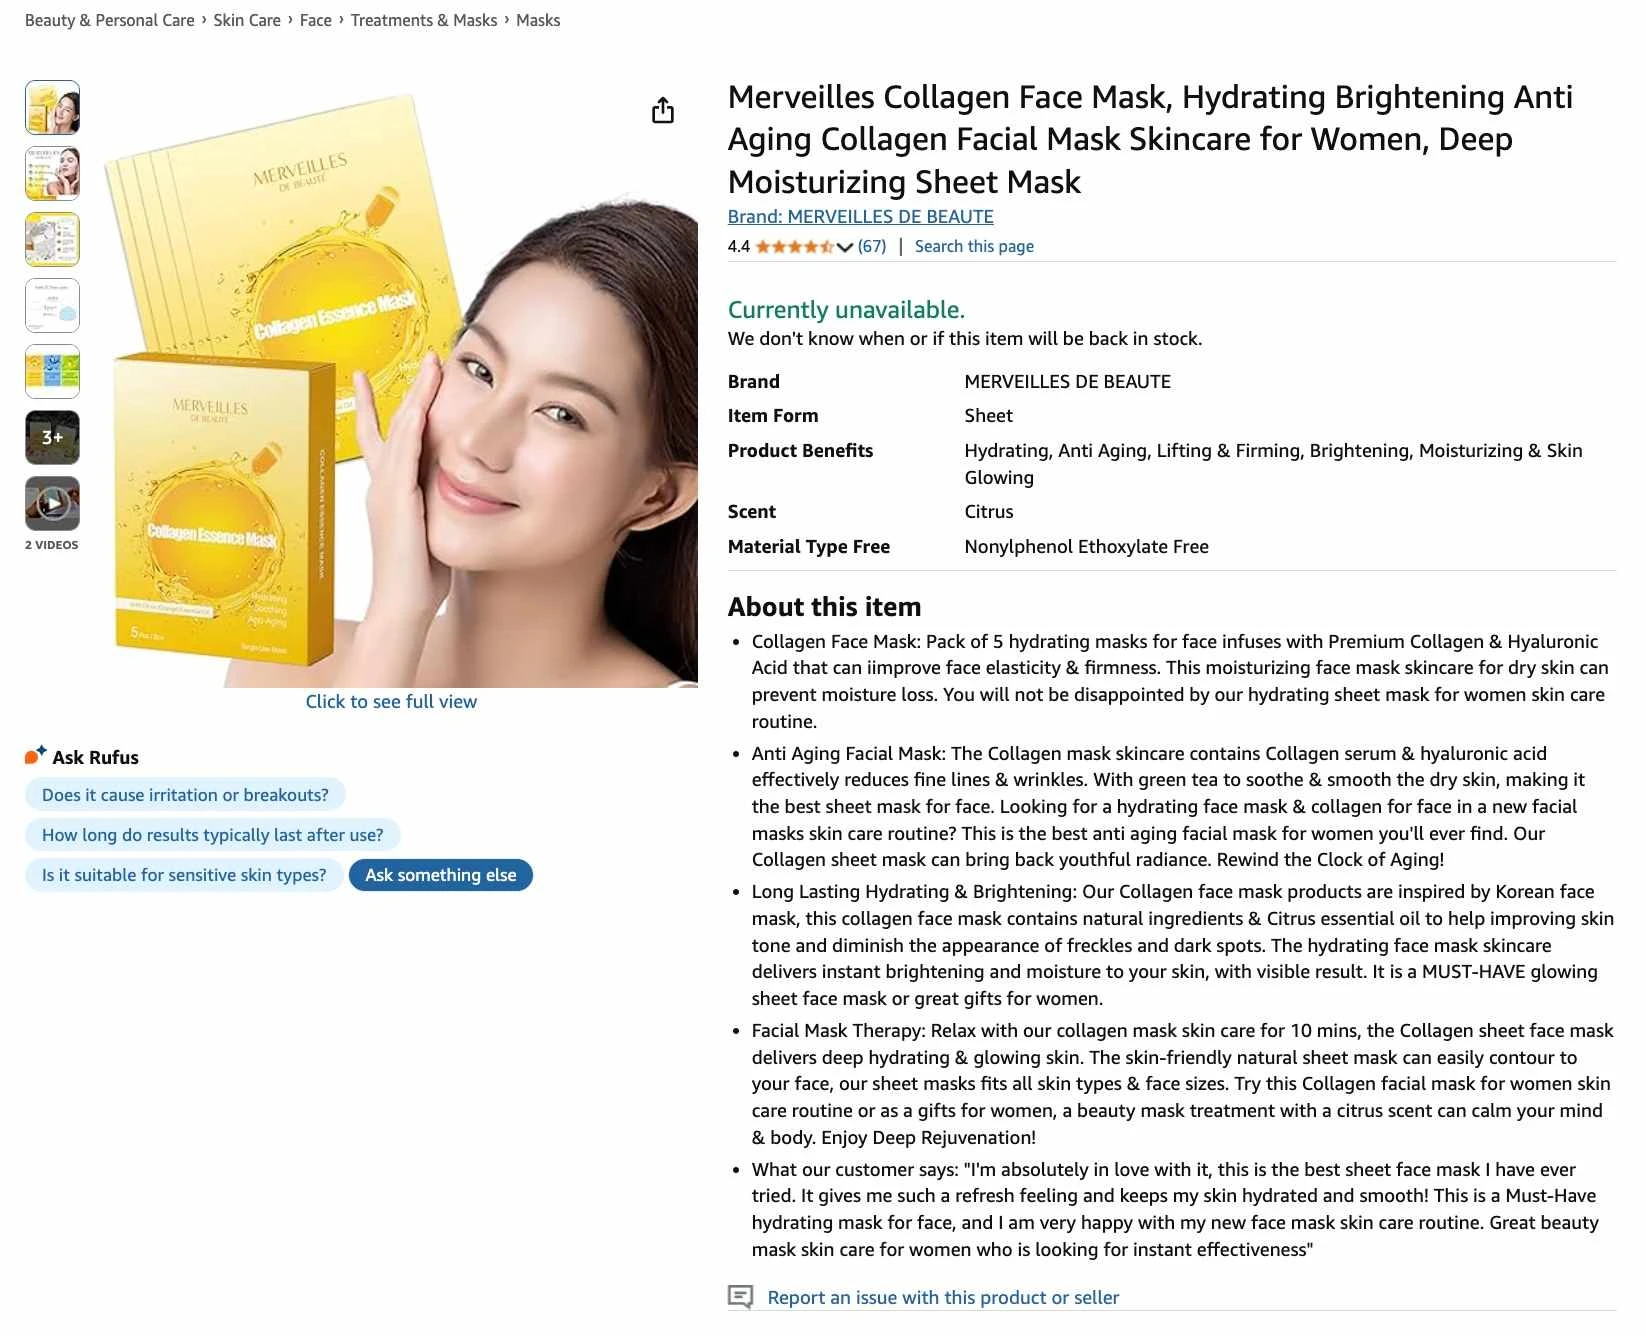Click the Ask Rufus icon
The image size is (1646, 1336).
click(36, 756)
